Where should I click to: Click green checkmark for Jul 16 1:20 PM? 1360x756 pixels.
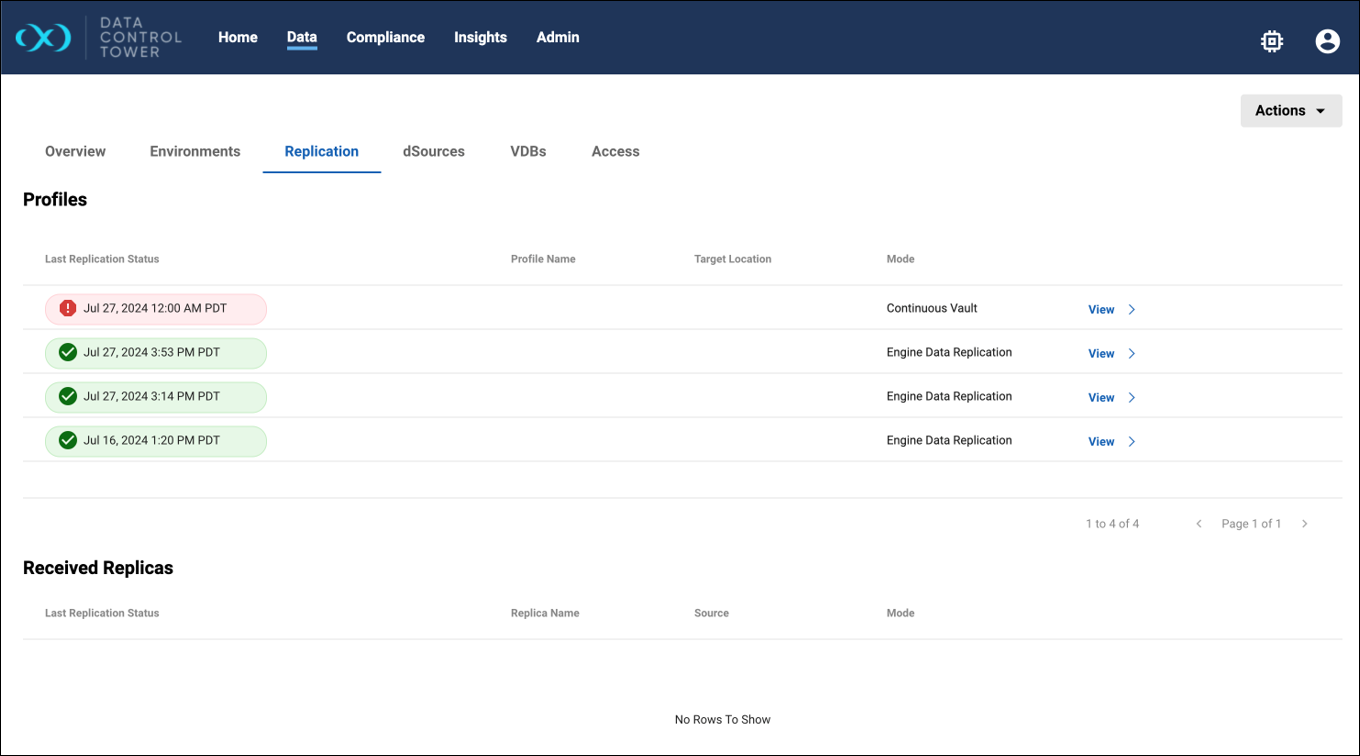coord(68,441)
